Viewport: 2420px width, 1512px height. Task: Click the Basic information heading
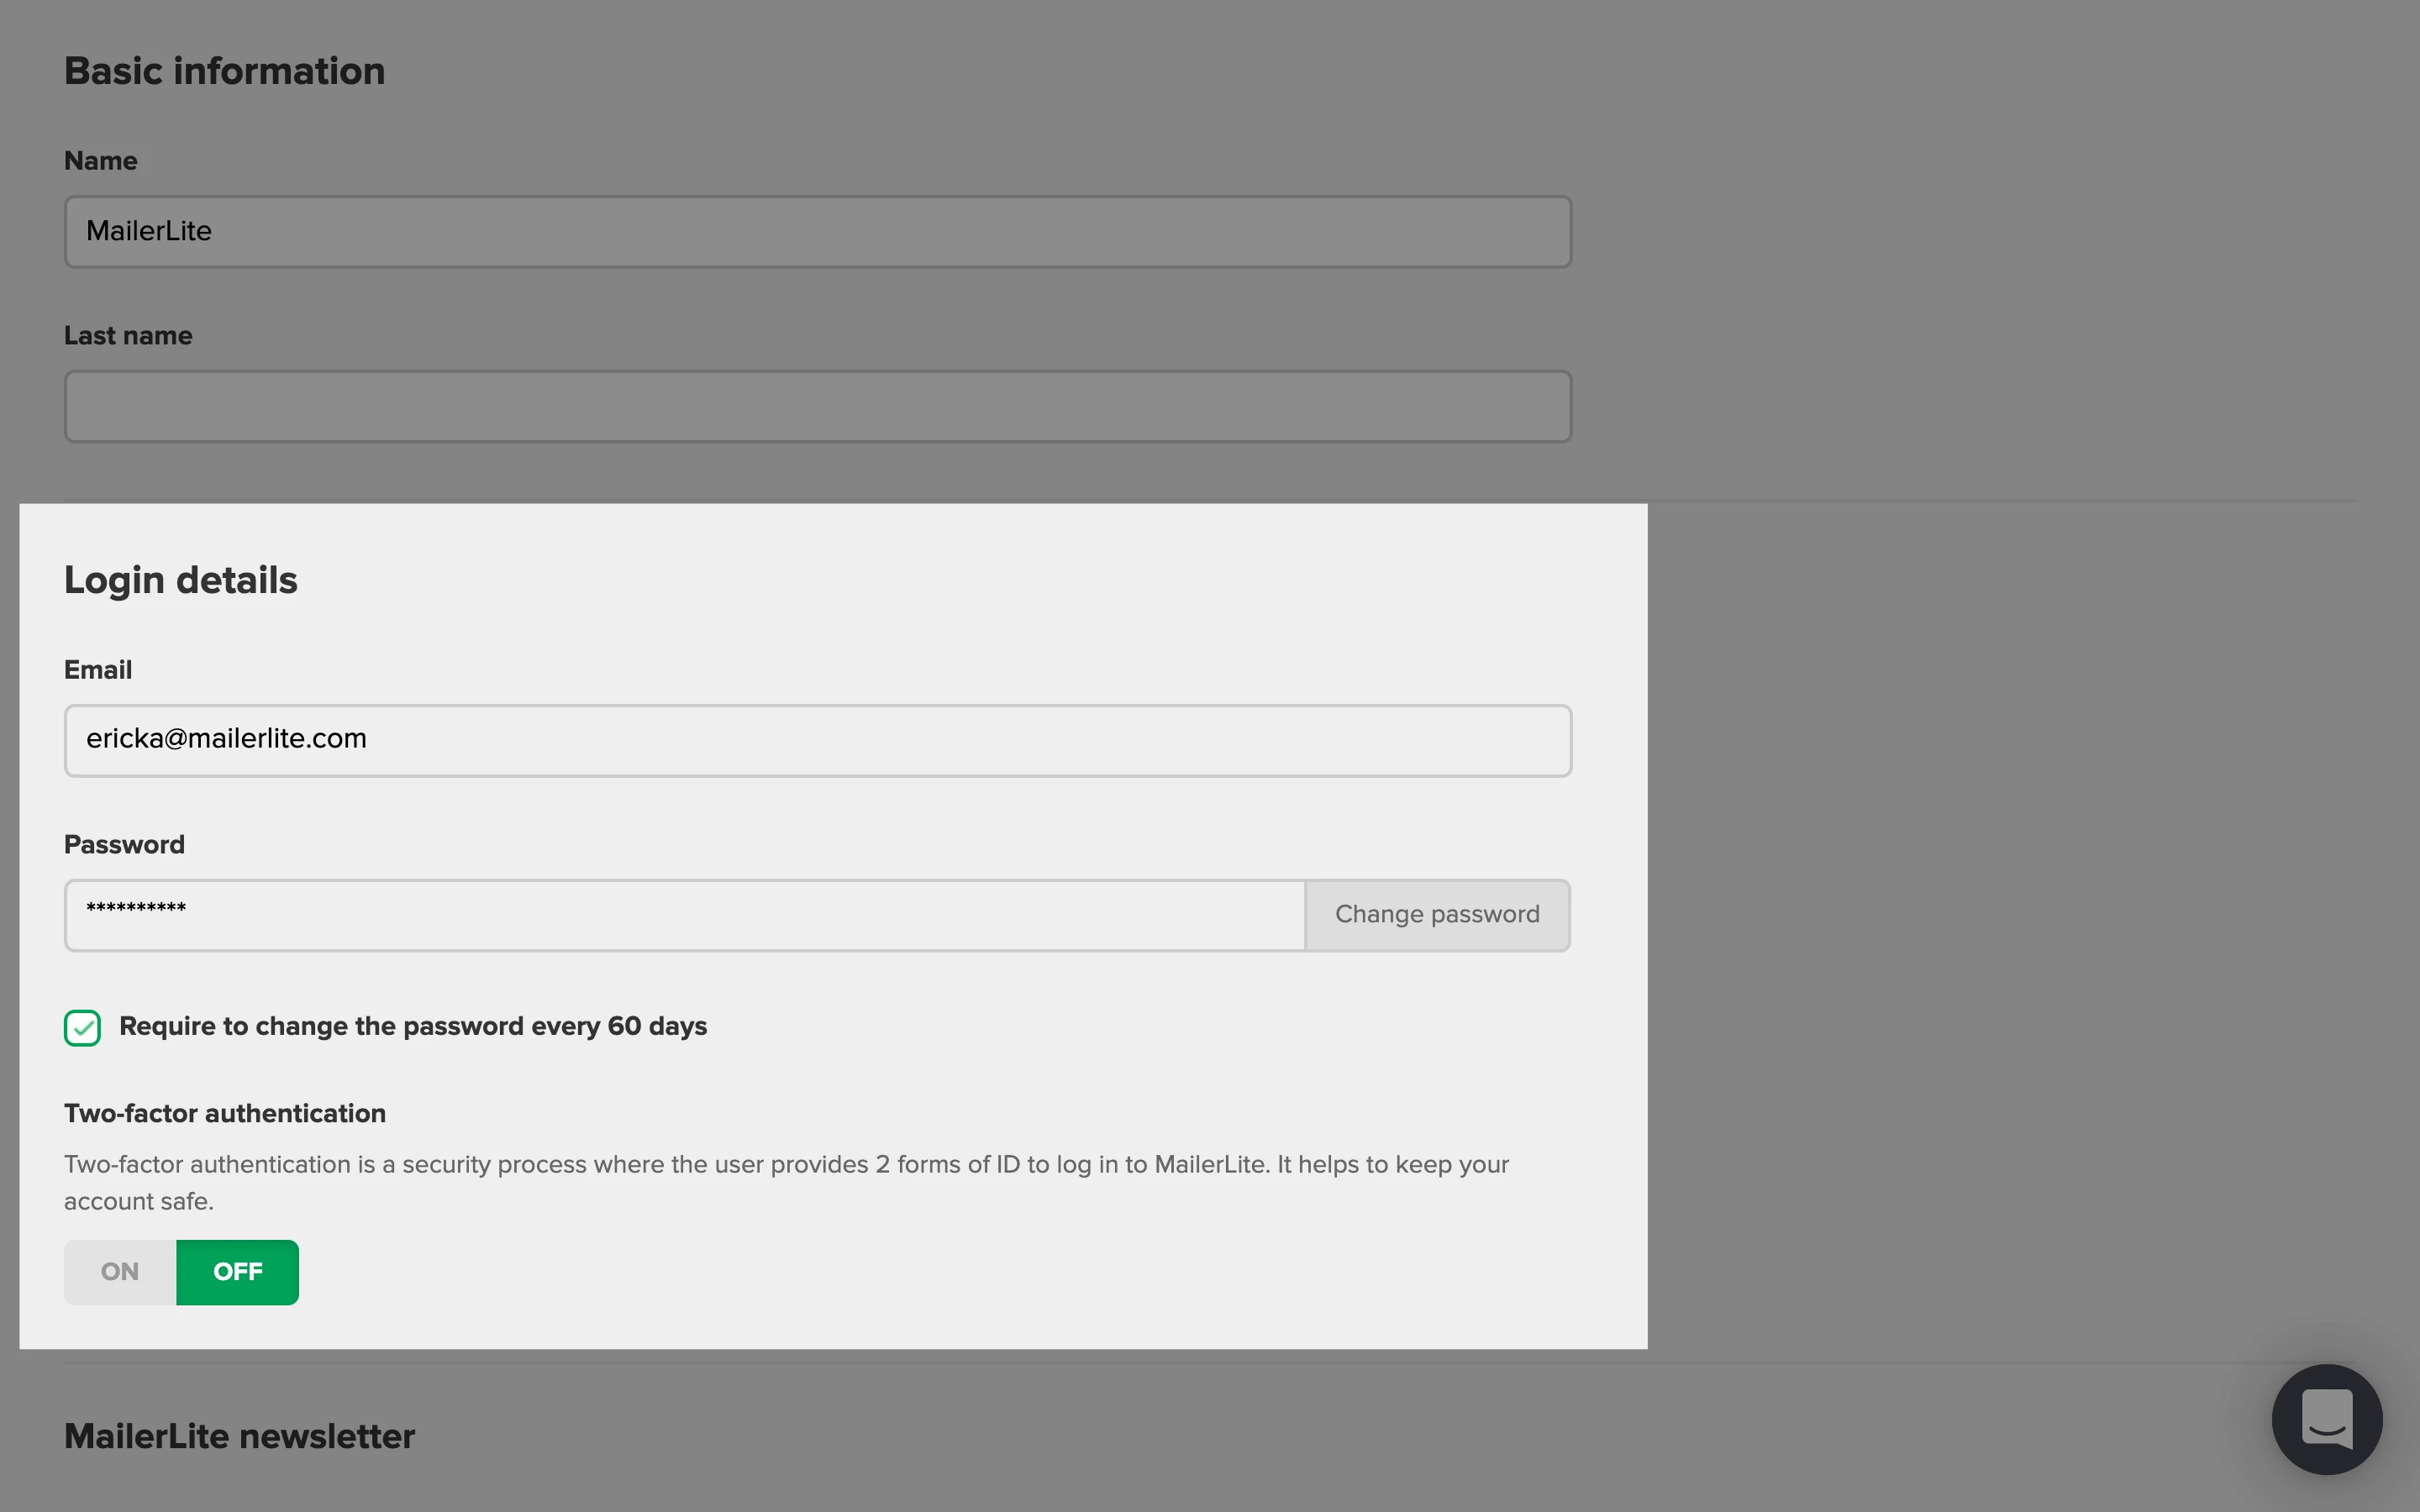click(224, 71)
